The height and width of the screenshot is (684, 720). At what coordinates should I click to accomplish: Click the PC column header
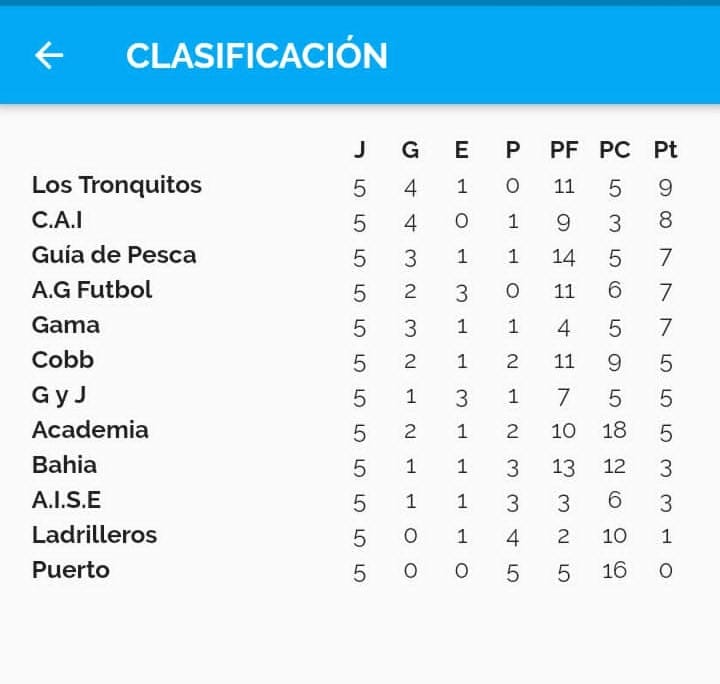[615, 150]
